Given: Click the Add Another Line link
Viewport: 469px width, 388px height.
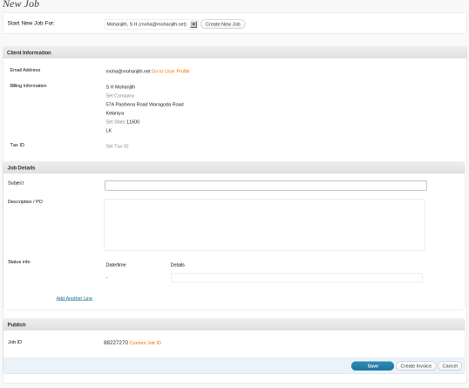Looking at the screenshot, I should 74,298.
